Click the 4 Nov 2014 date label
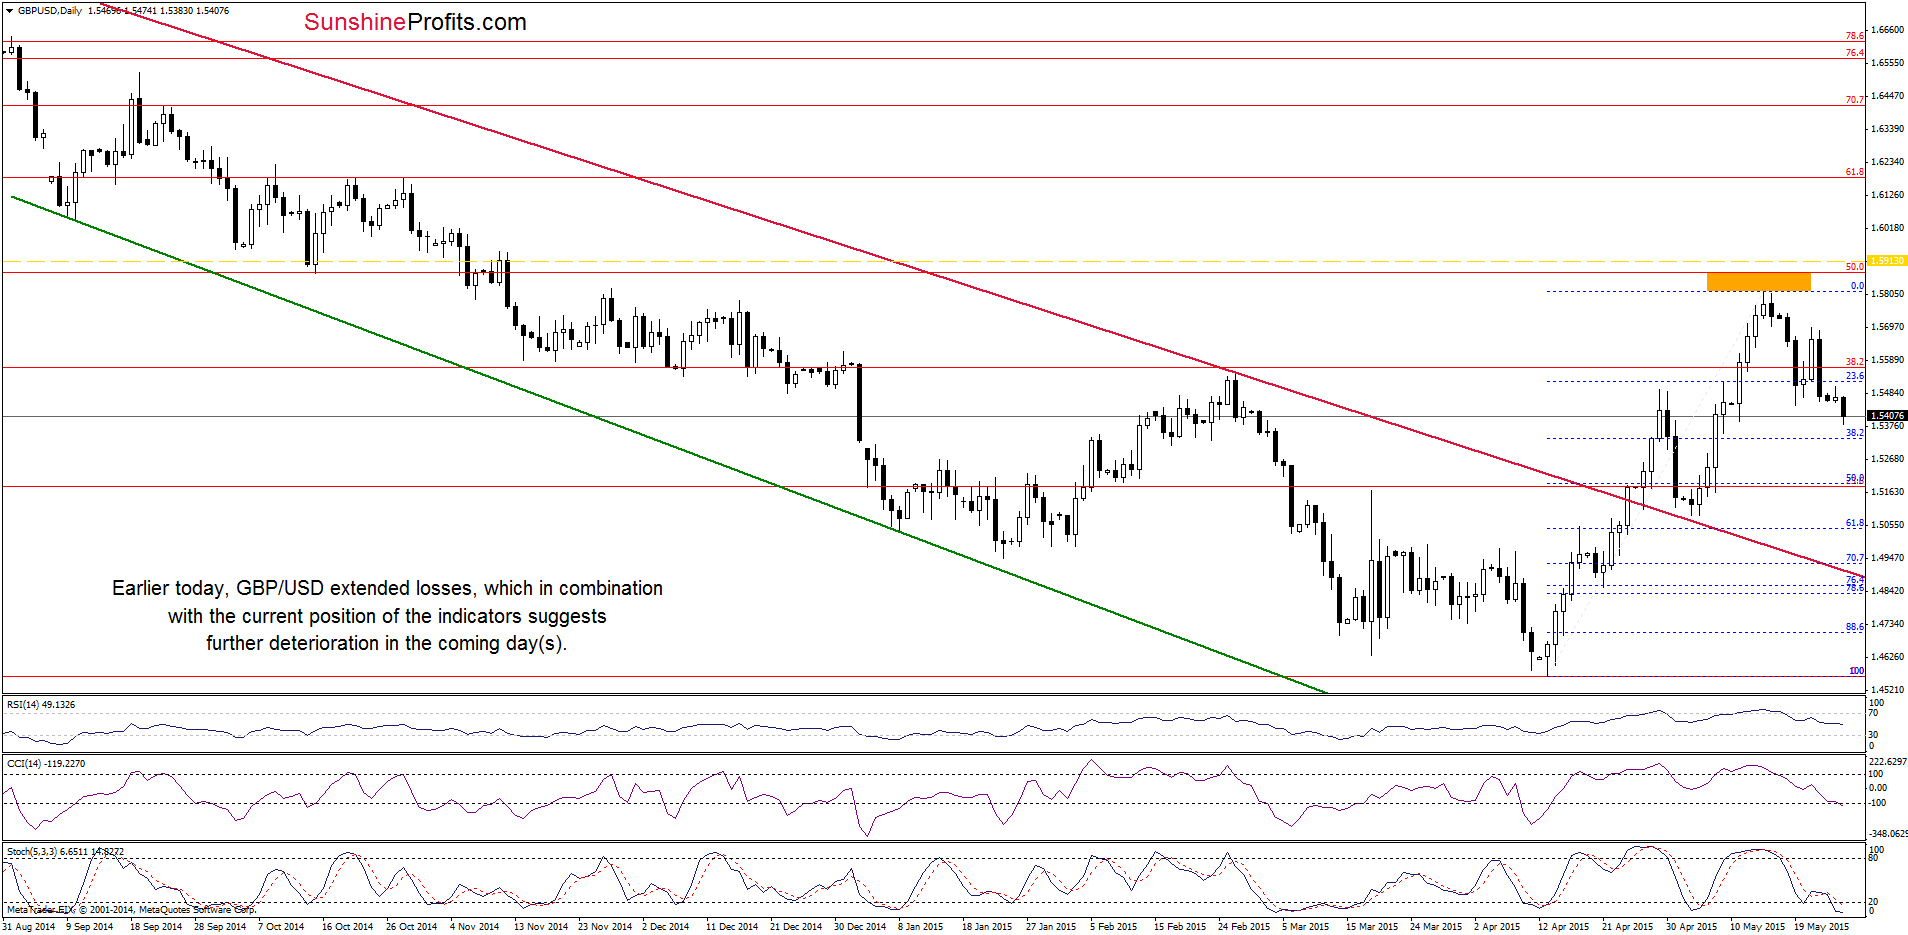 click(475, 926)
